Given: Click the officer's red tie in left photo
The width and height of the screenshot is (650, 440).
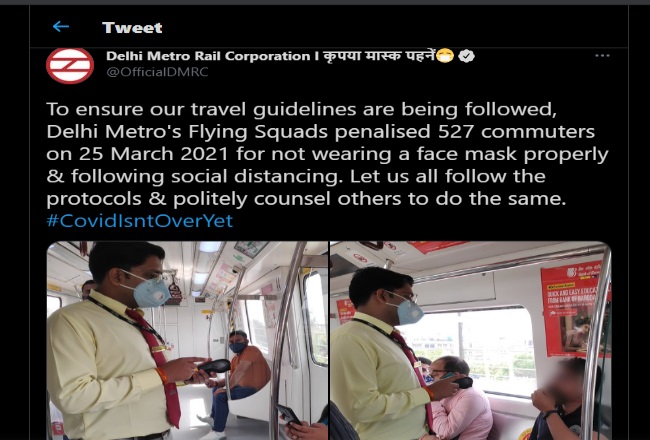Looking at the screenshot, I should 159,365.
